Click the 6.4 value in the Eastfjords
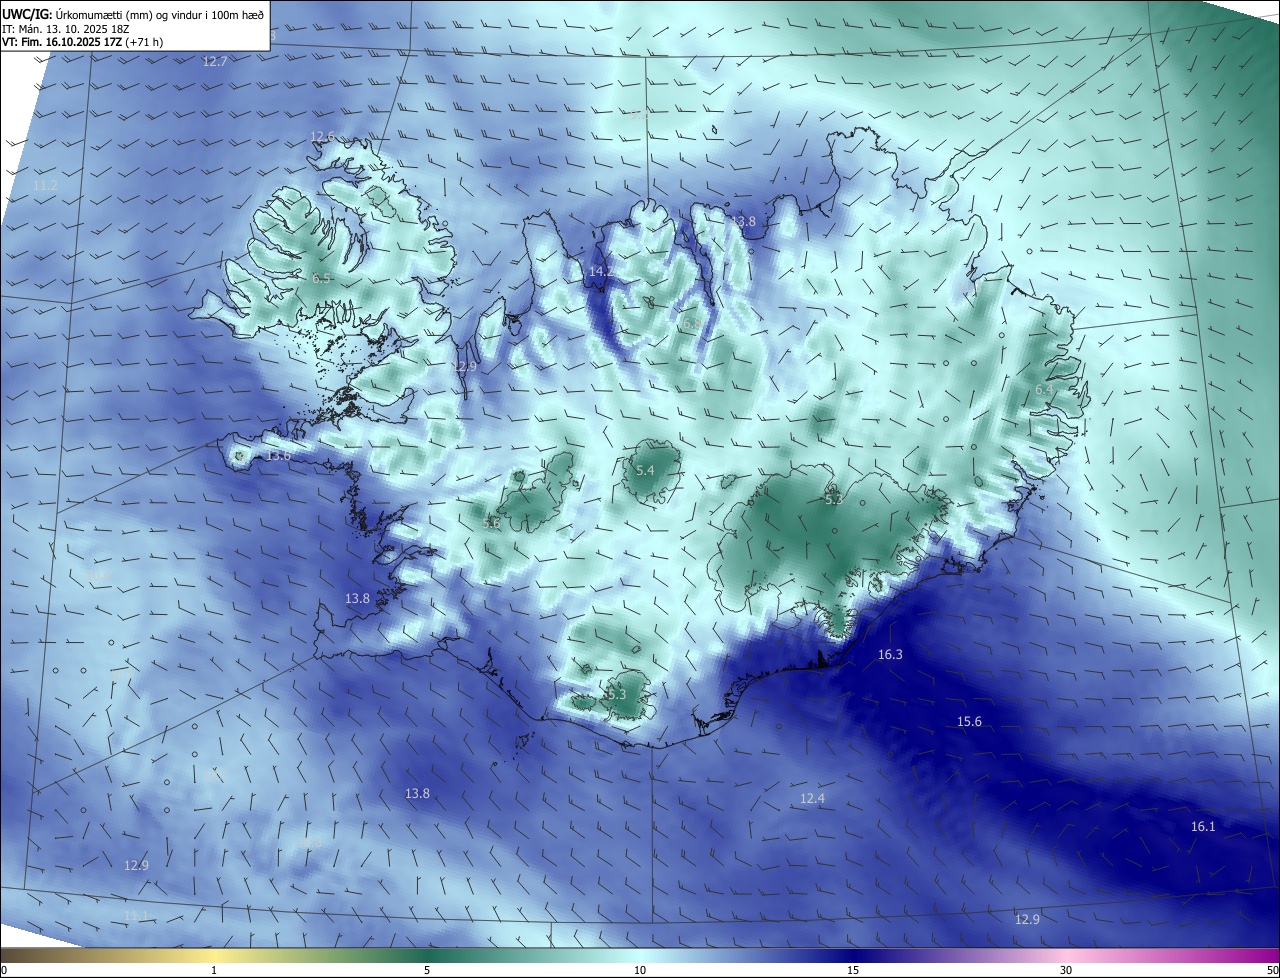The image size is (1280, 978). [1044, 389]
